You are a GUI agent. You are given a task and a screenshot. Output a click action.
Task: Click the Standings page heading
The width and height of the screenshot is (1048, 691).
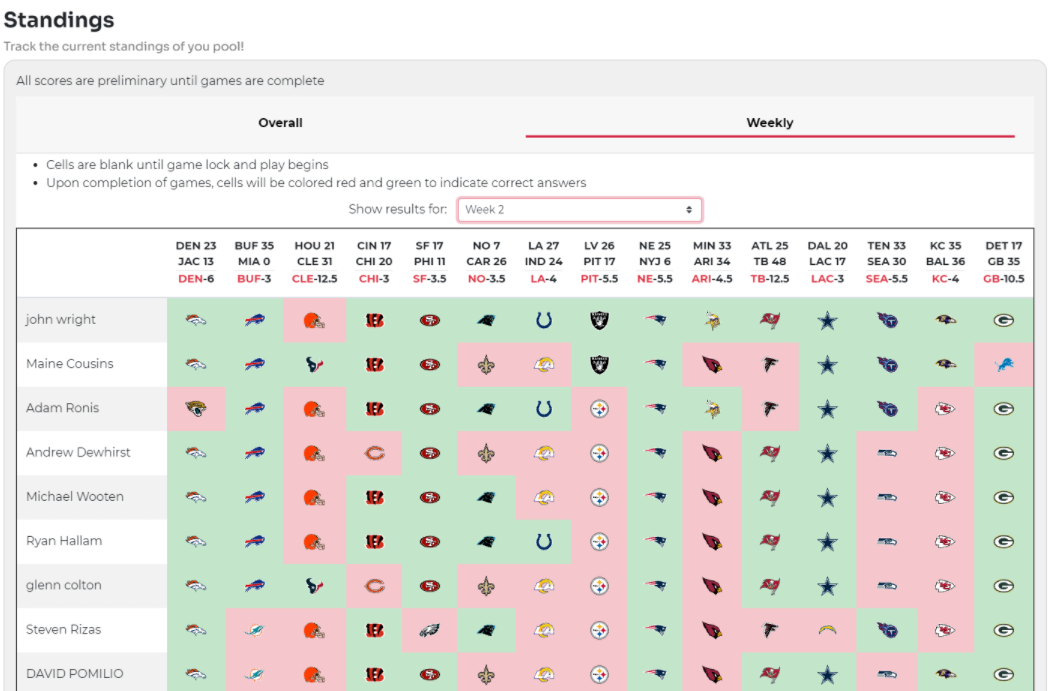tap(59, 20)
